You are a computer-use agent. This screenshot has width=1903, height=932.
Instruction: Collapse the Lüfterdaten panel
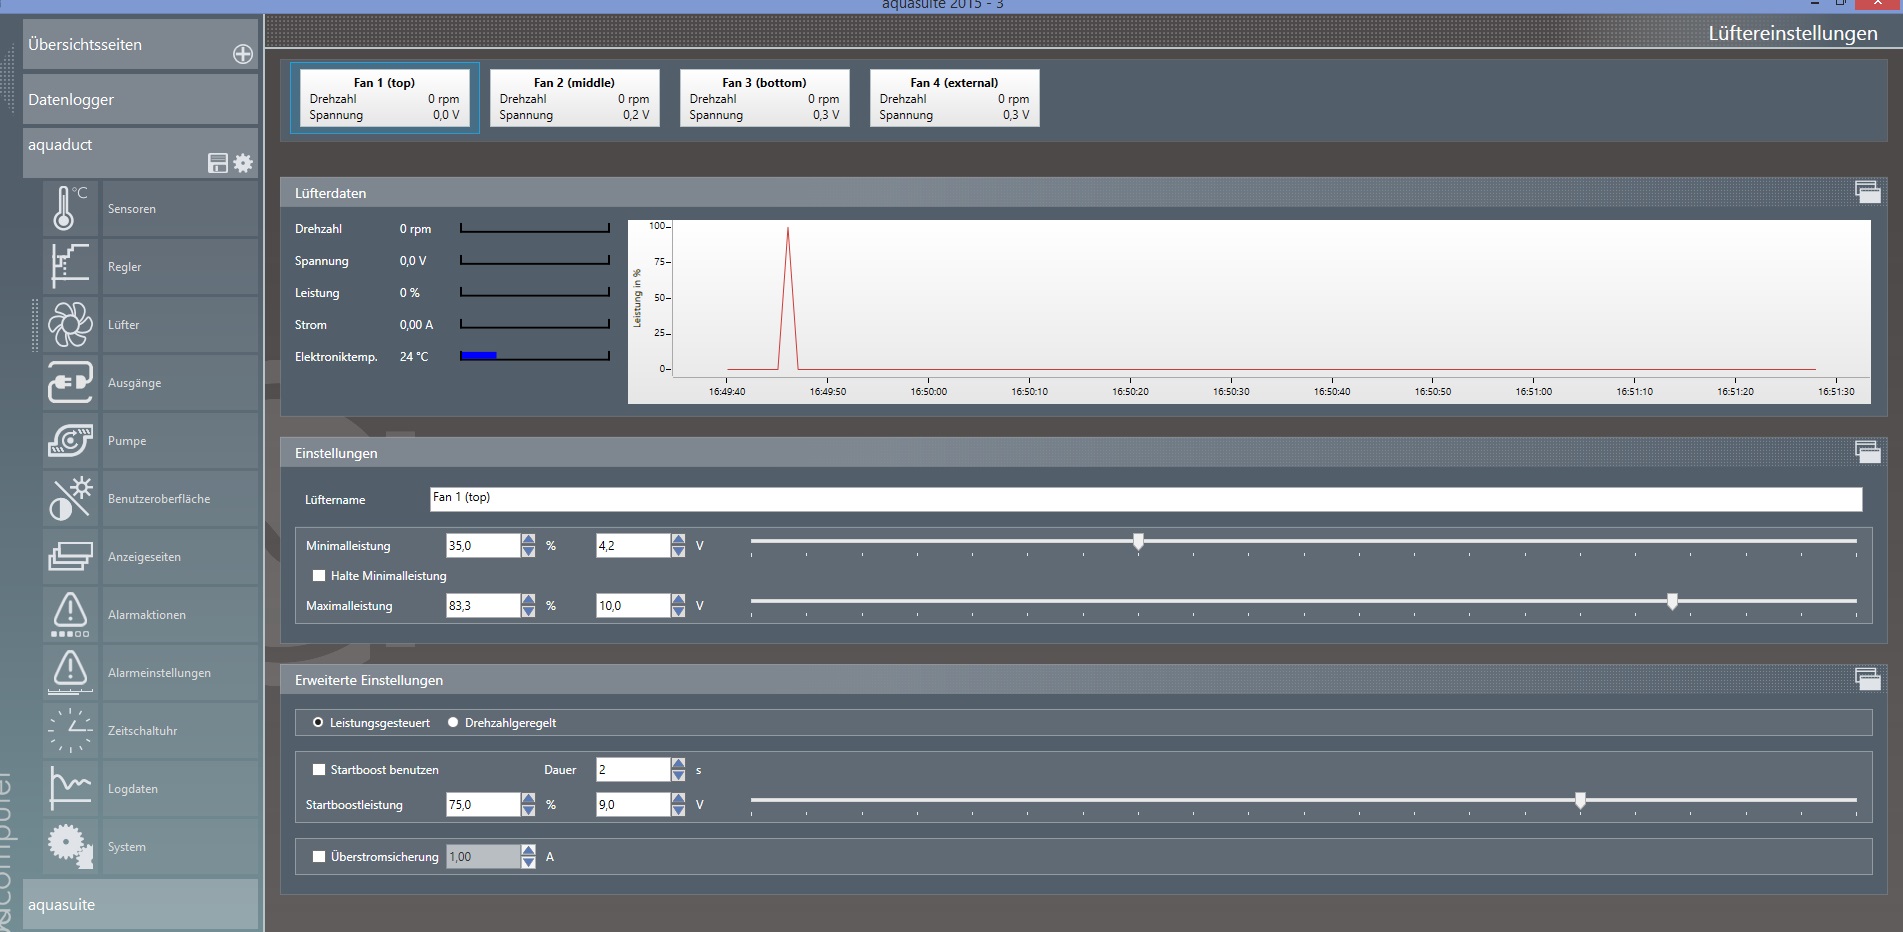(x=1867, y=192)
